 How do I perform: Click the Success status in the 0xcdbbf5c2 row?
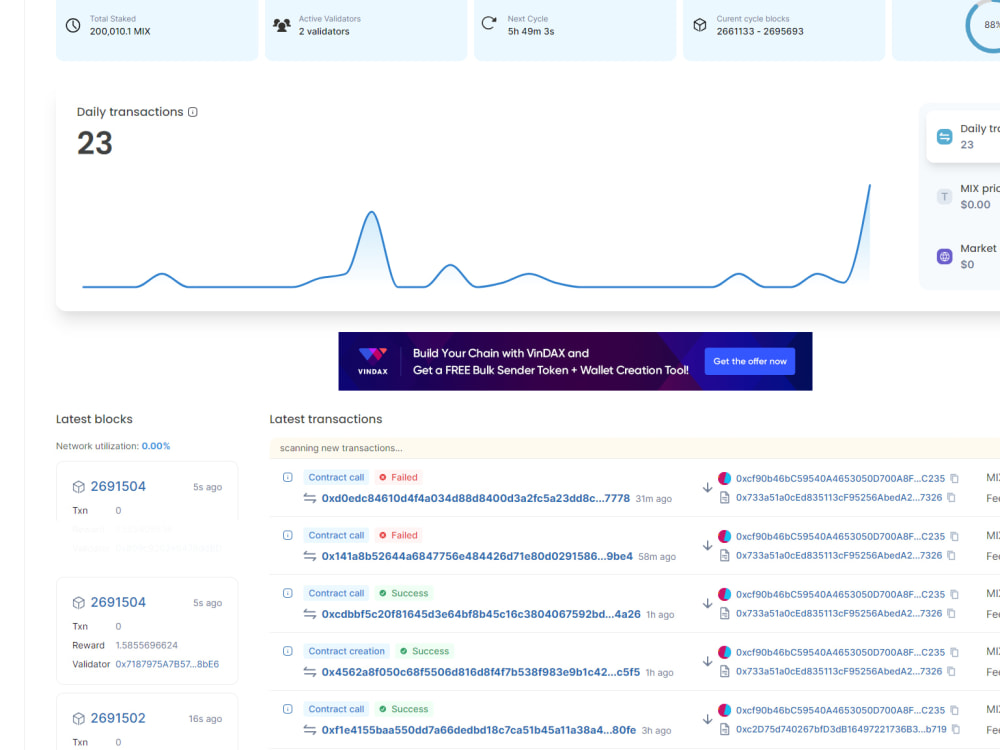point(404,593)
